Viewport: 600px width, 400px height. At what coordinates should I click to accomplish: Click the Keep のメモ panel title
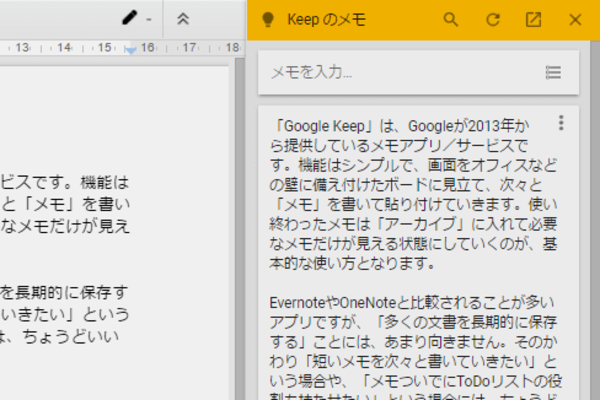click(326, 20)
